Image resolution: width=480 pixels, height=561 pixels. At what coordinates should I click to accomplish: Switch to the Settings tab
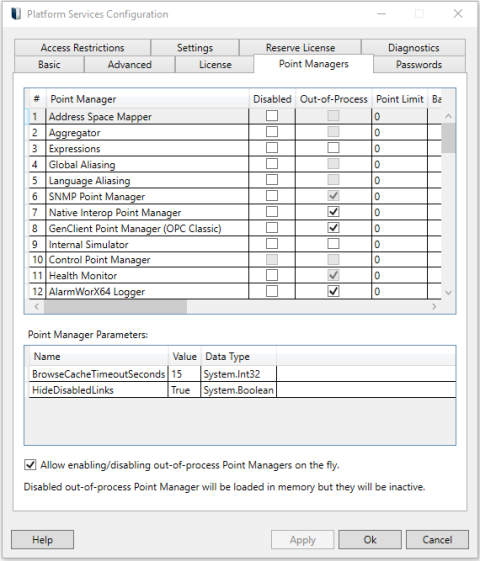coord(195,48)
